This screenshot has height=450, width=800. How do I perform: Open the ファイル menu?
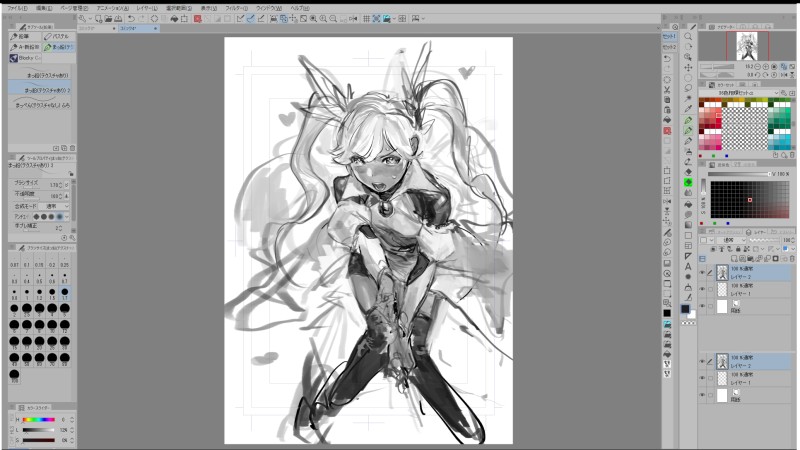coord(17,8)
